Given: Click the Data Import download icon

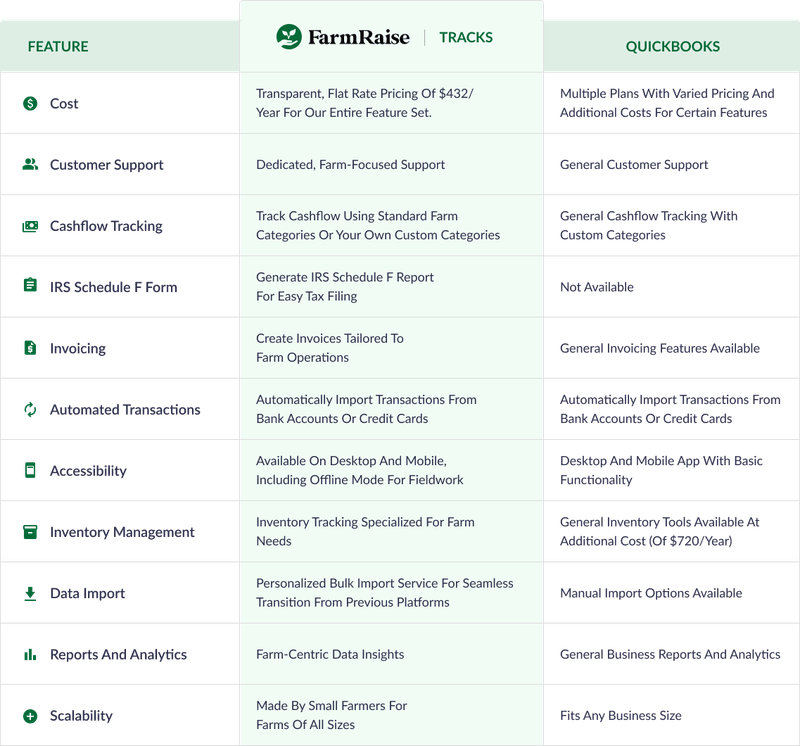Looking at the screenshot, I should click(31, 592).
